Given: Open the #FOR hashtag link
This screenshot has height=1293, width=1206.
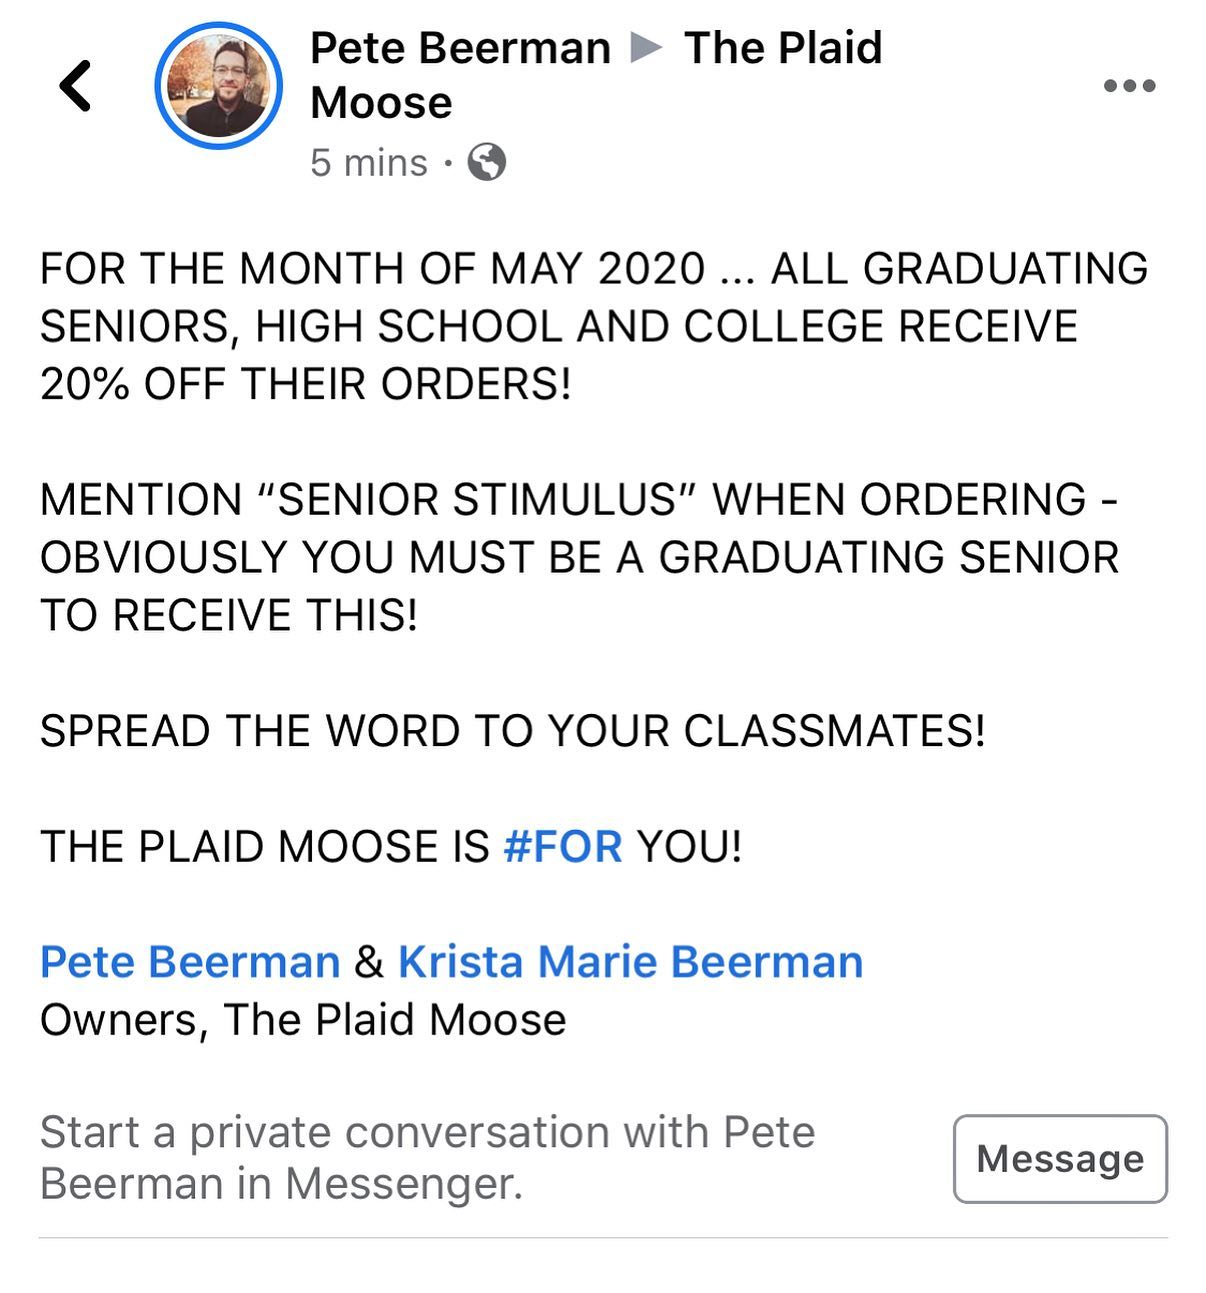Looking at the screenshot, I should tap(563, 847).
